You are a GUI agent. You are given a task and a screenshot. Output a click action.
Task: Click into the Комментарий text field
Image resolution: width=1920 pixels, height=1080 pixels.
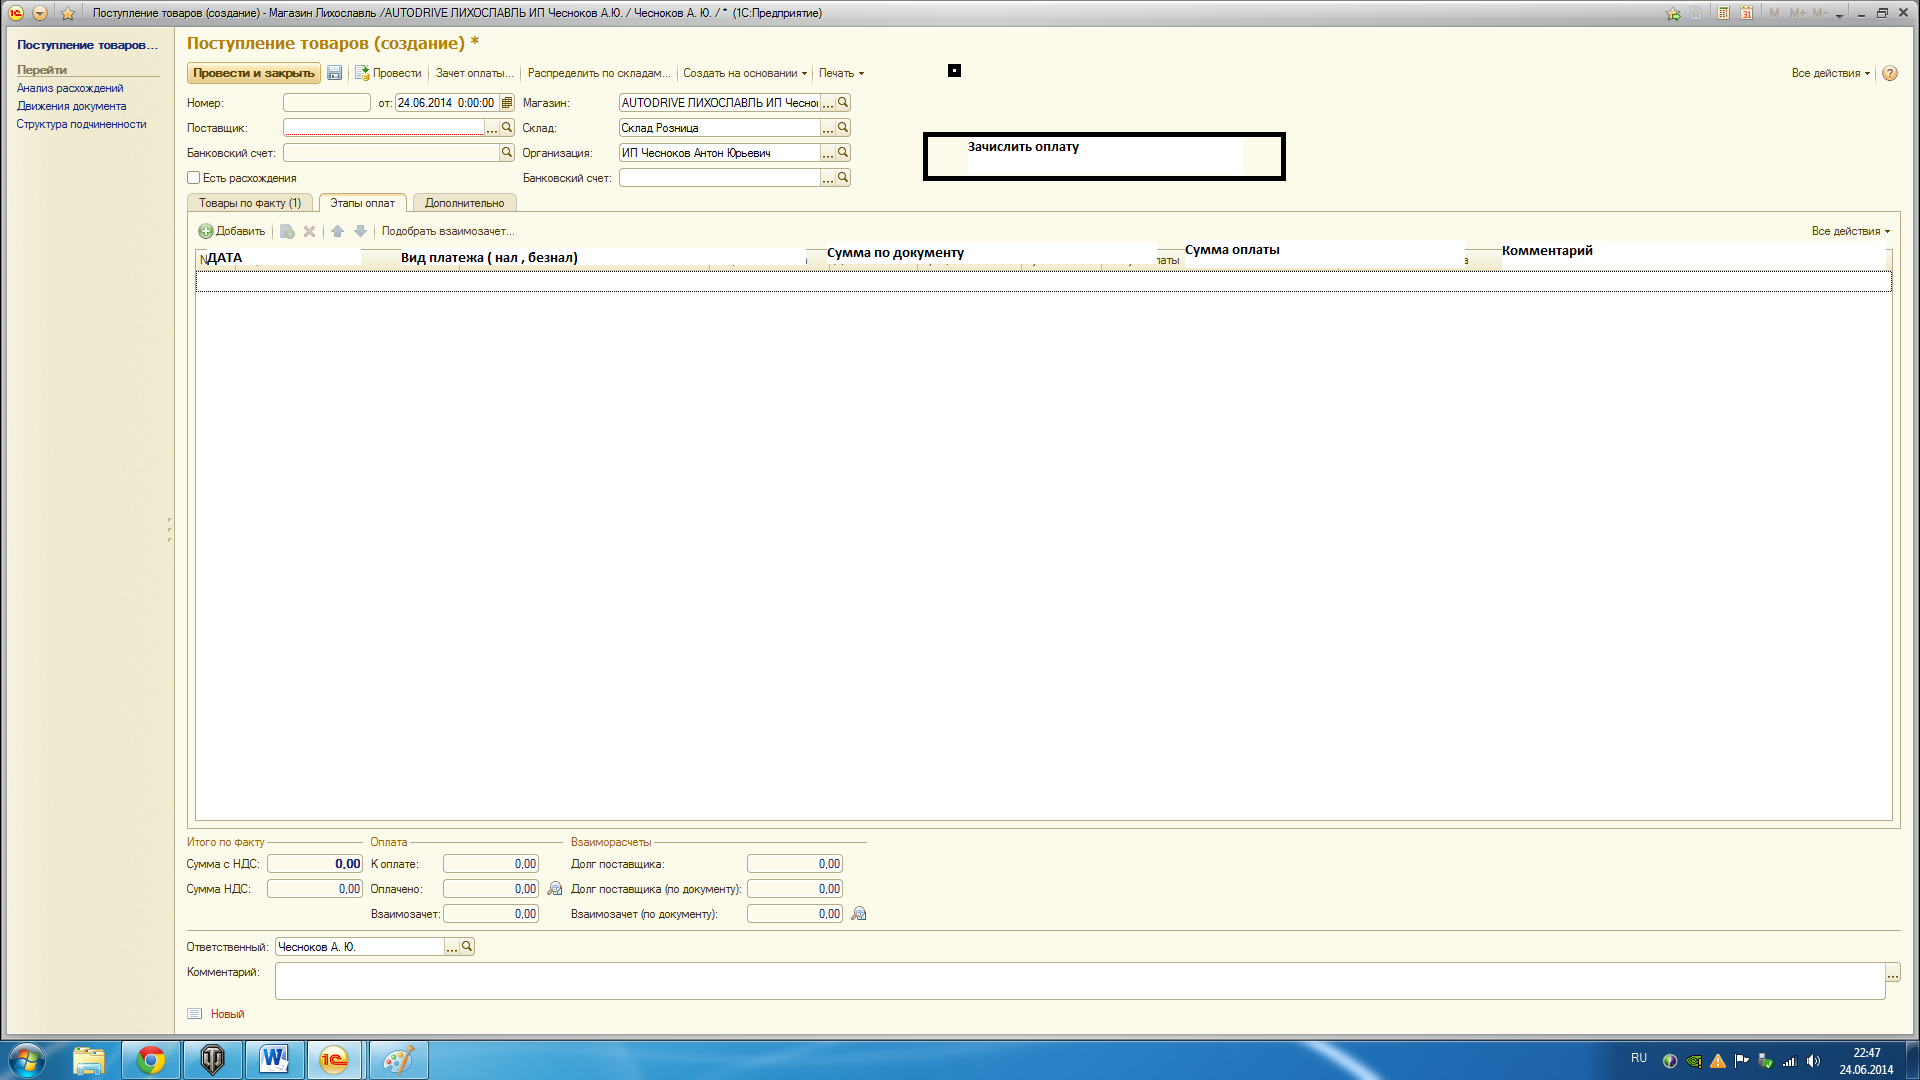(1079, 981)
